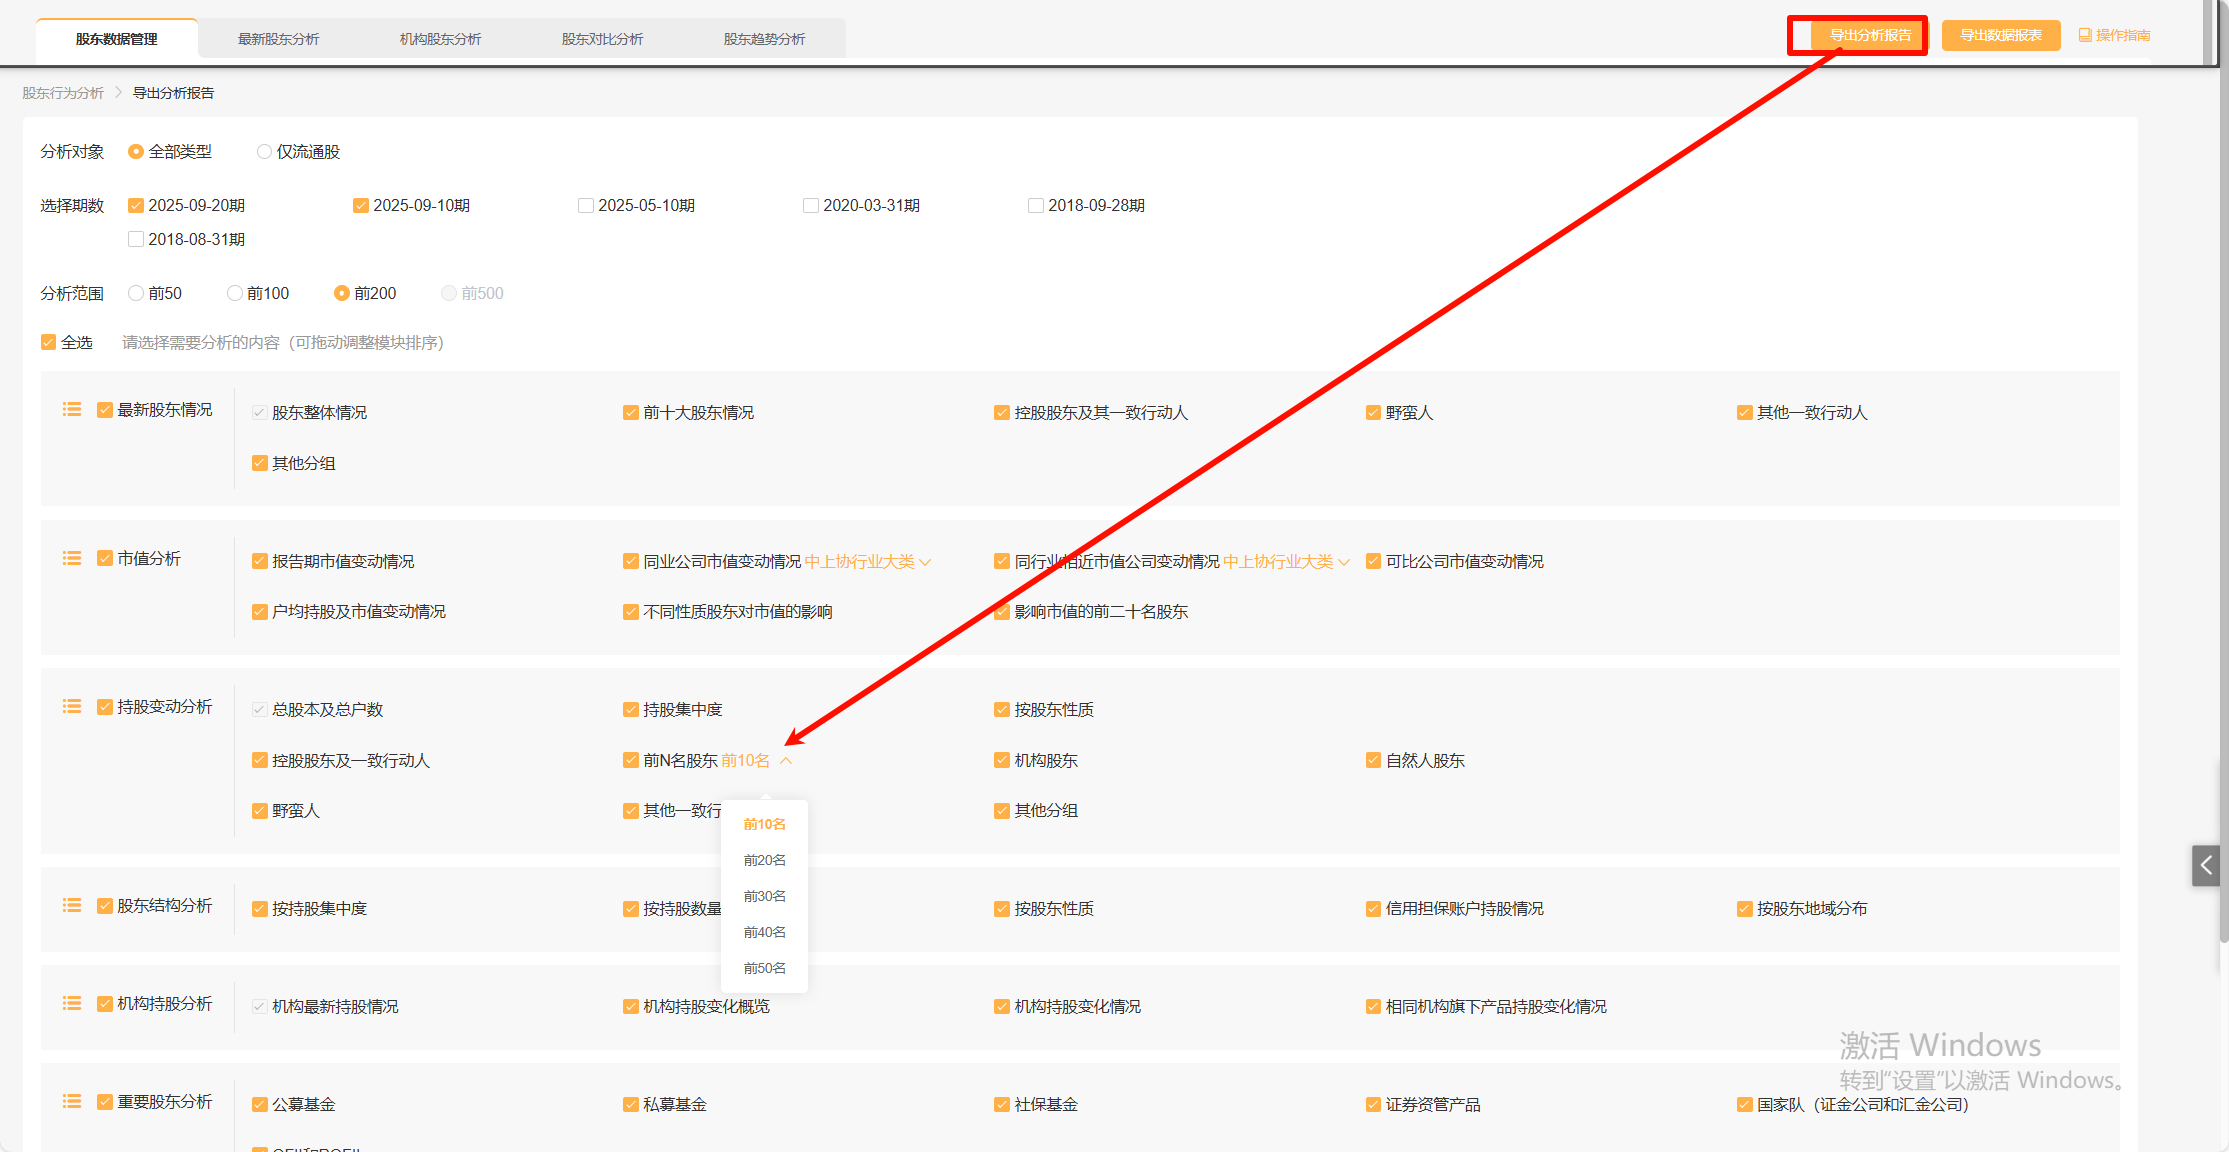Click the 导出数据报表 button
The image size is (2229, 1152).
tap(2000, 35)
